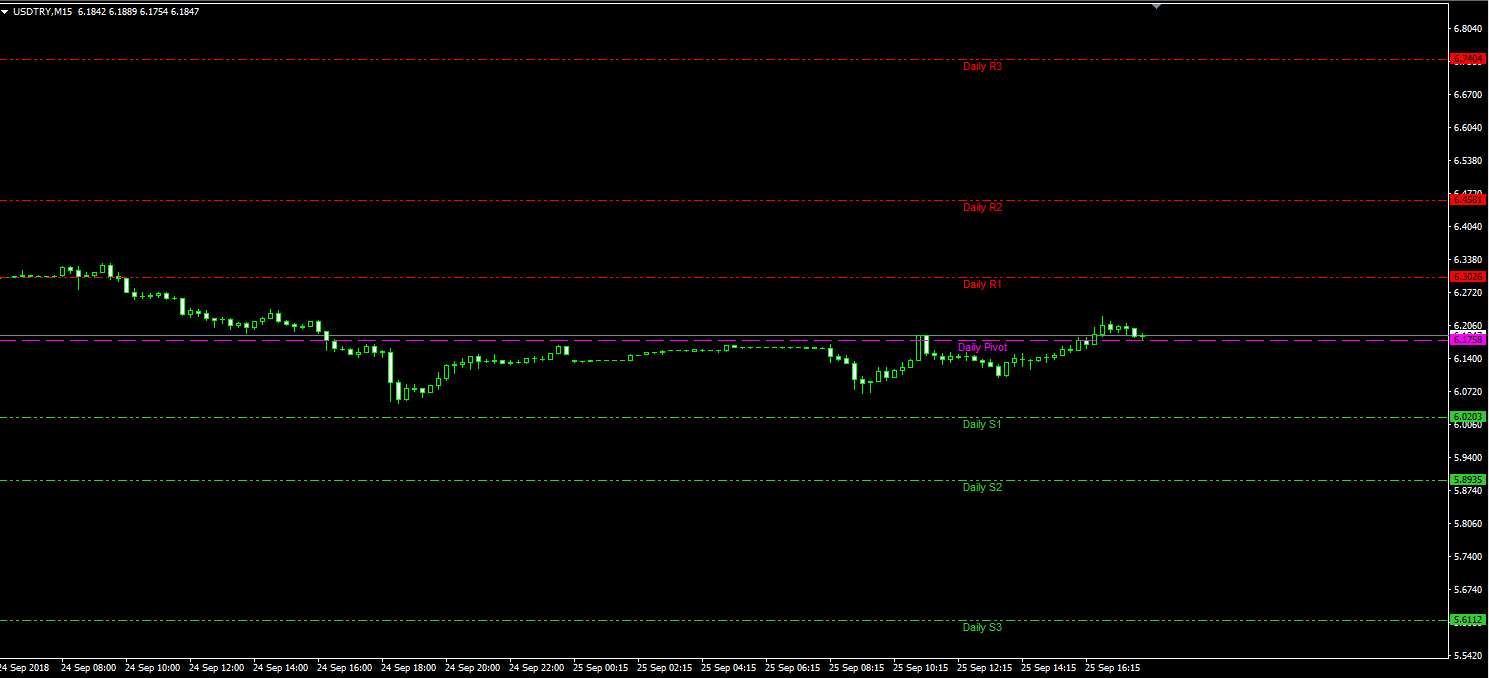This screenshot has height=678, width=1490.
Task: Select the Daily R3 line label
Action: [981, 66]
